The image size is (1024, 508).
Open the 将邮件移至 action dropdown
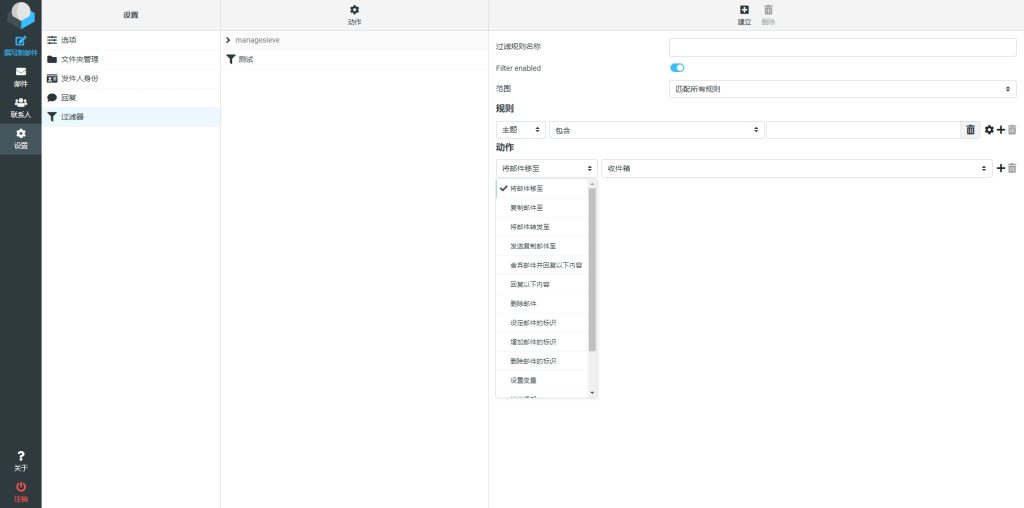pos(547,168)
